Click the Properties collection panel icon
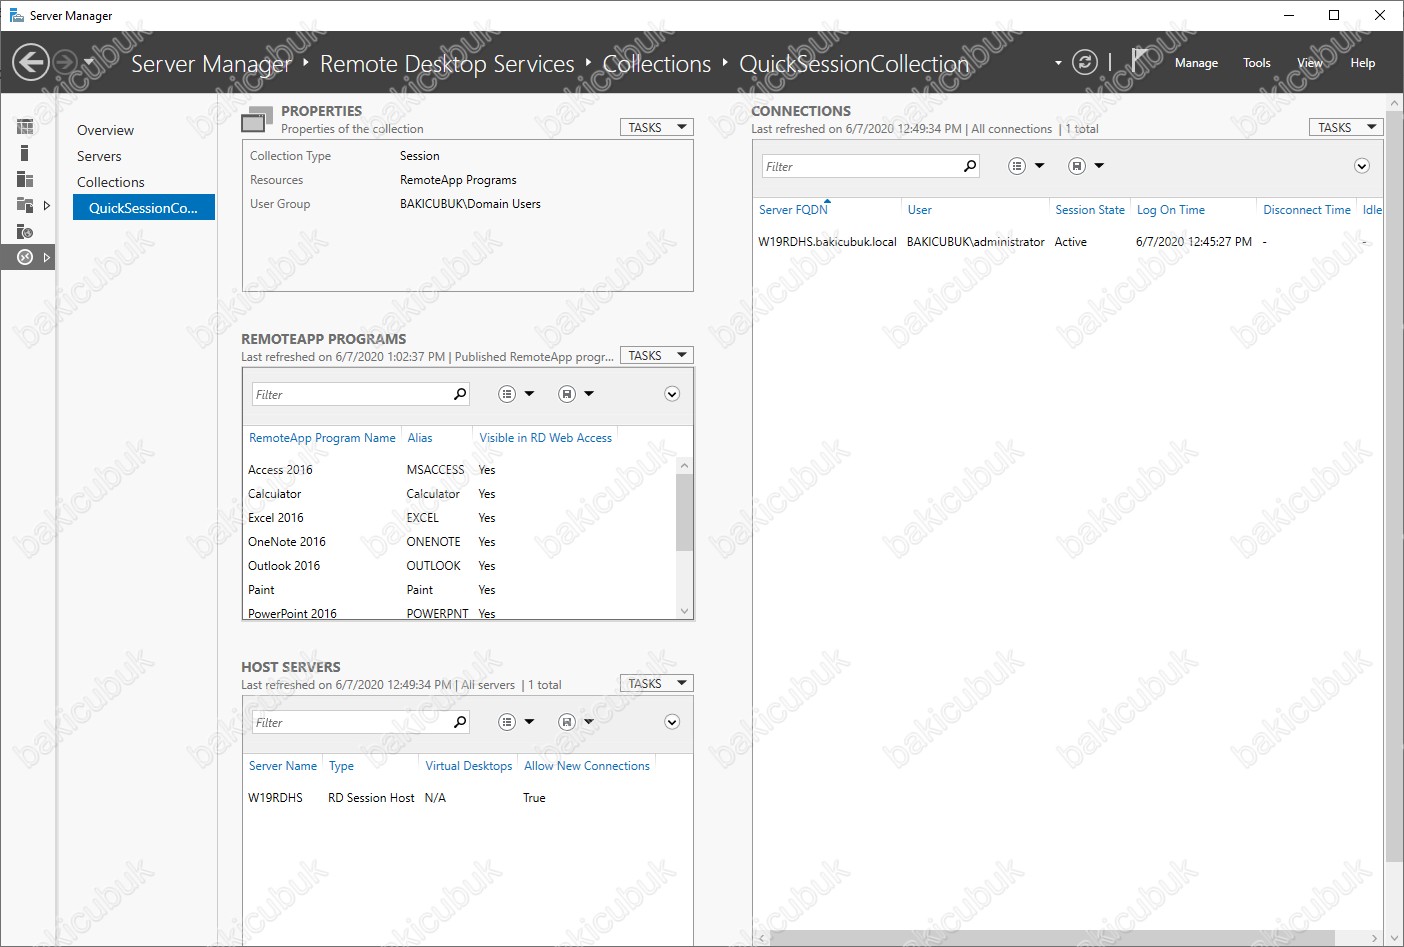 tap(257, 119)
